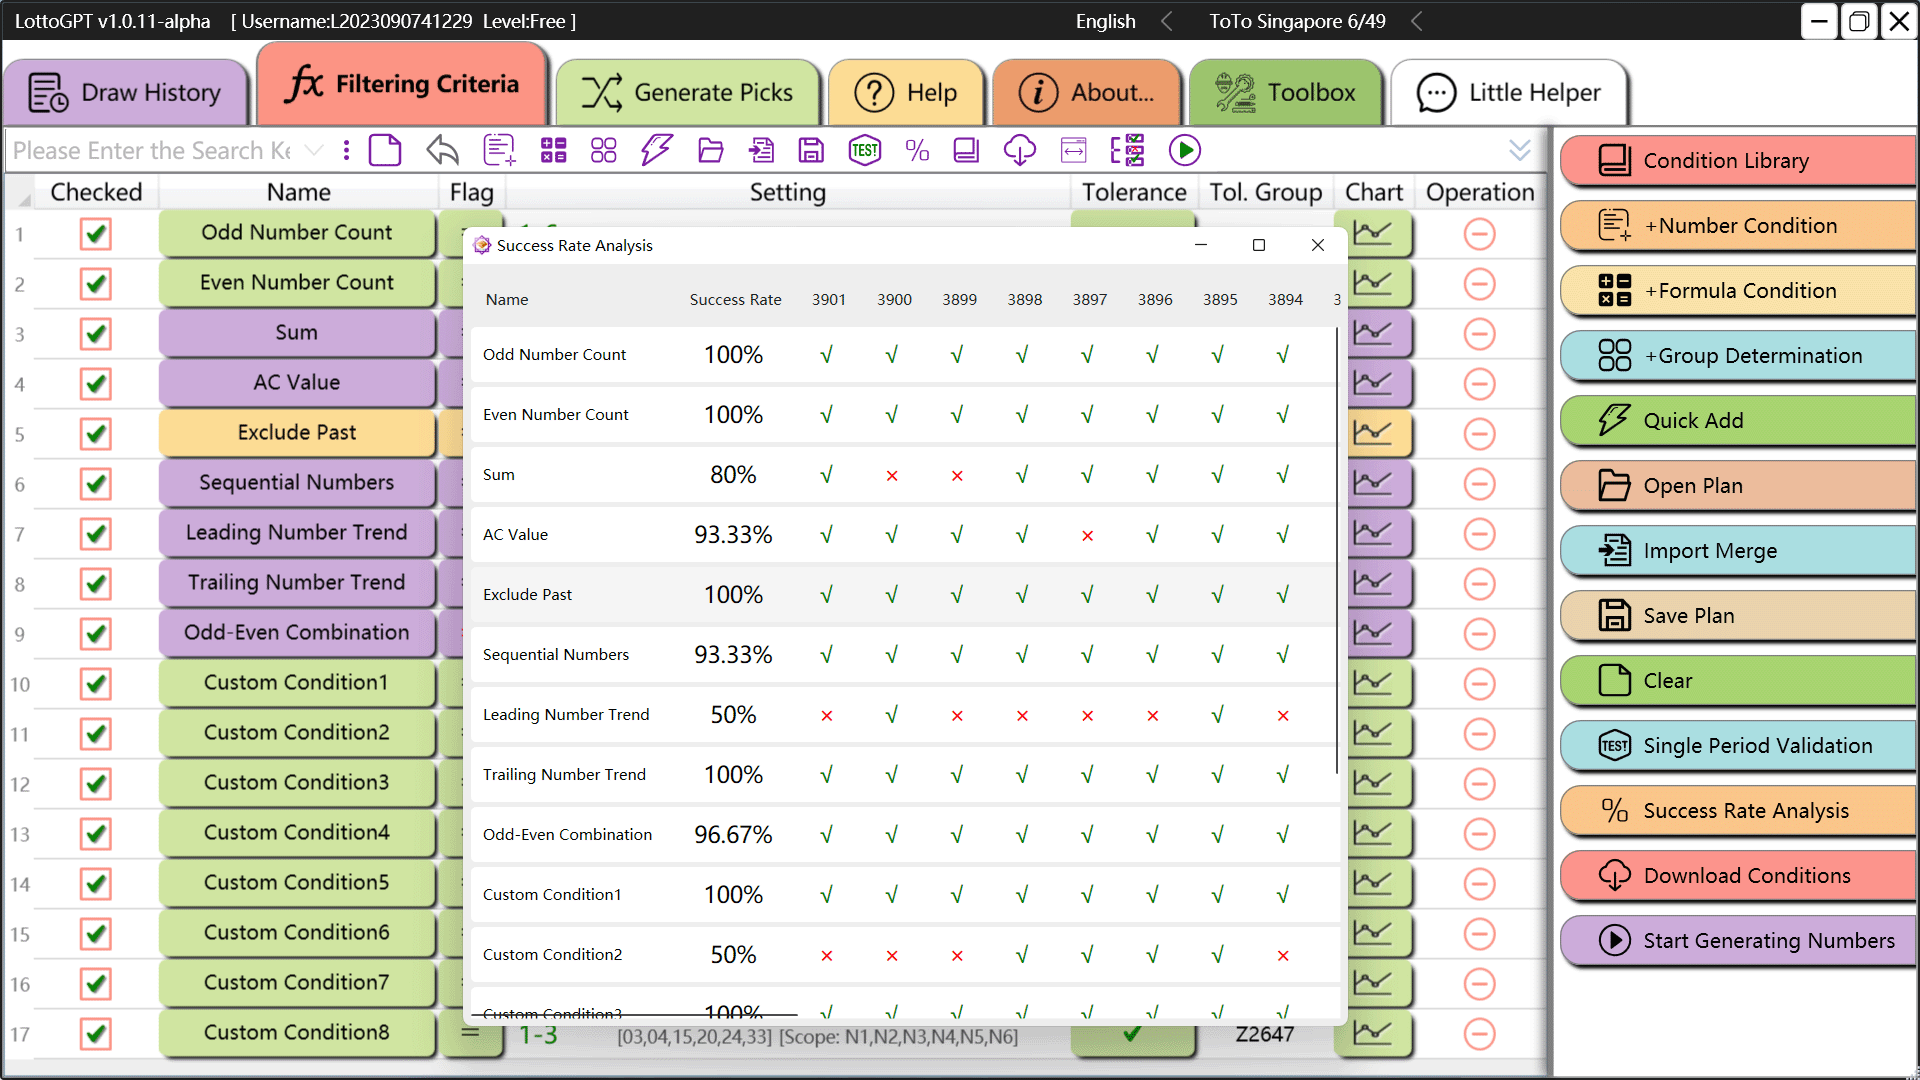This screenshot has width=1920, height=1080.
Task: Click the new document toolbar icon
Action: point(385,151)
